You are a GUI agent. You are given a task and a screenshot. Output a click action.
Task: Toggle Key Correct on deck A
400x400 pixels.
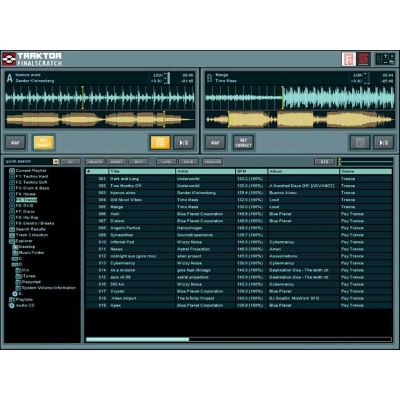pos(44,143)
